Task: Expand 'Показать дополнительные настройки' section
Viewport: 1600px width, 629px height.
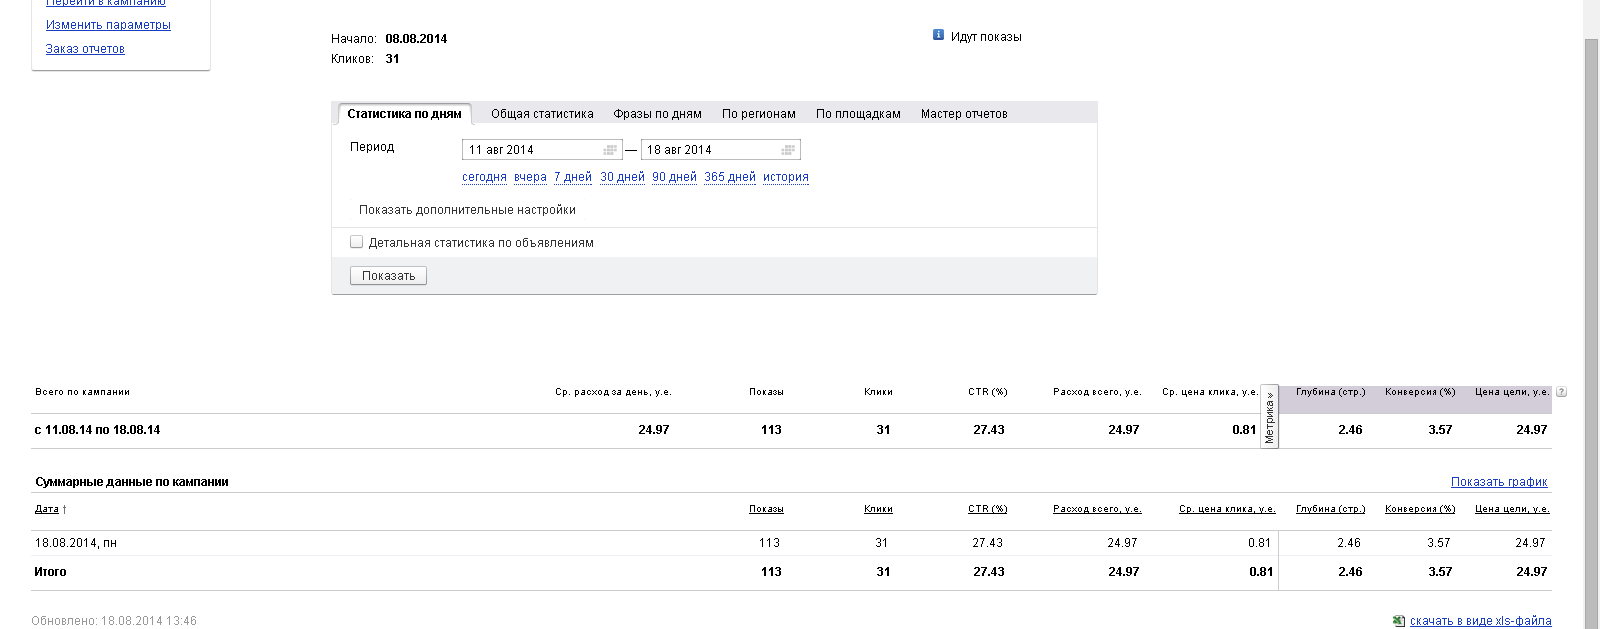Action: [467, 210]
